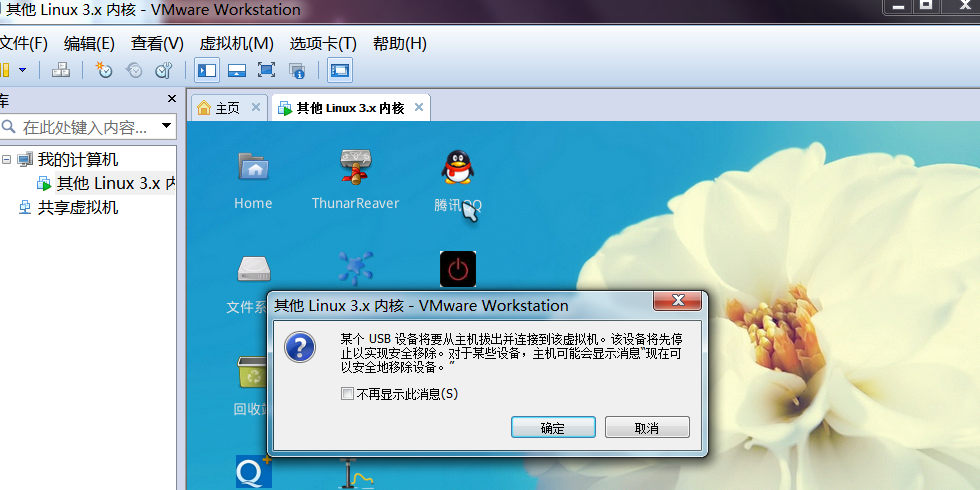
Task: Click the library search input field
Action: coord(80,128)
